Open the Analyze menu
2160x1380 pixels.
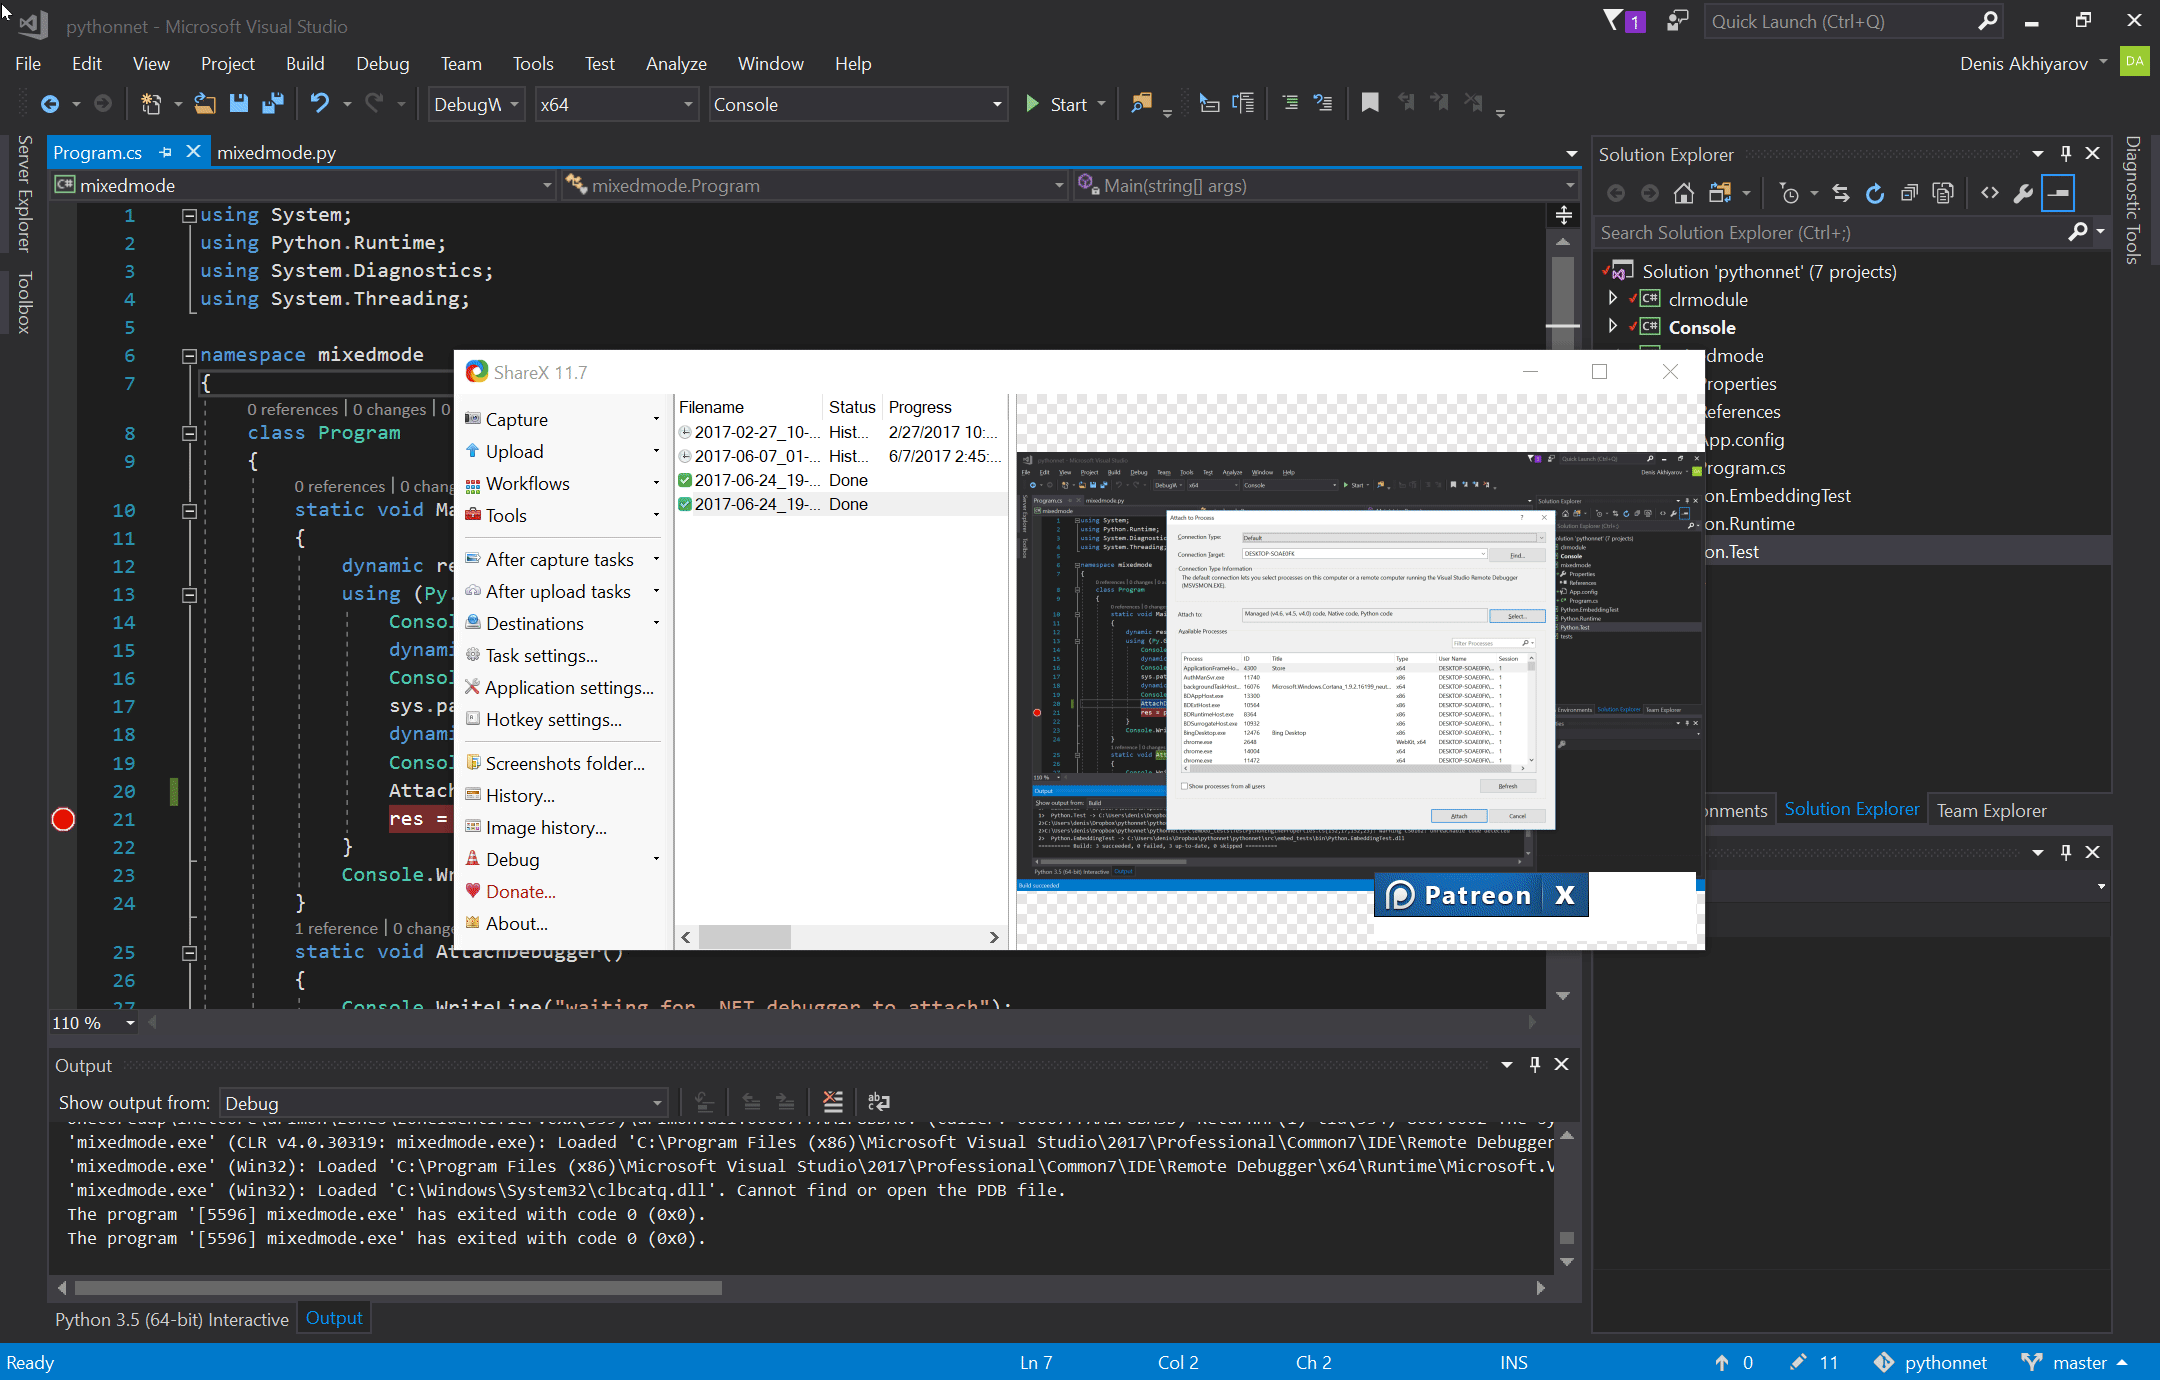click(x=676, y=64)
